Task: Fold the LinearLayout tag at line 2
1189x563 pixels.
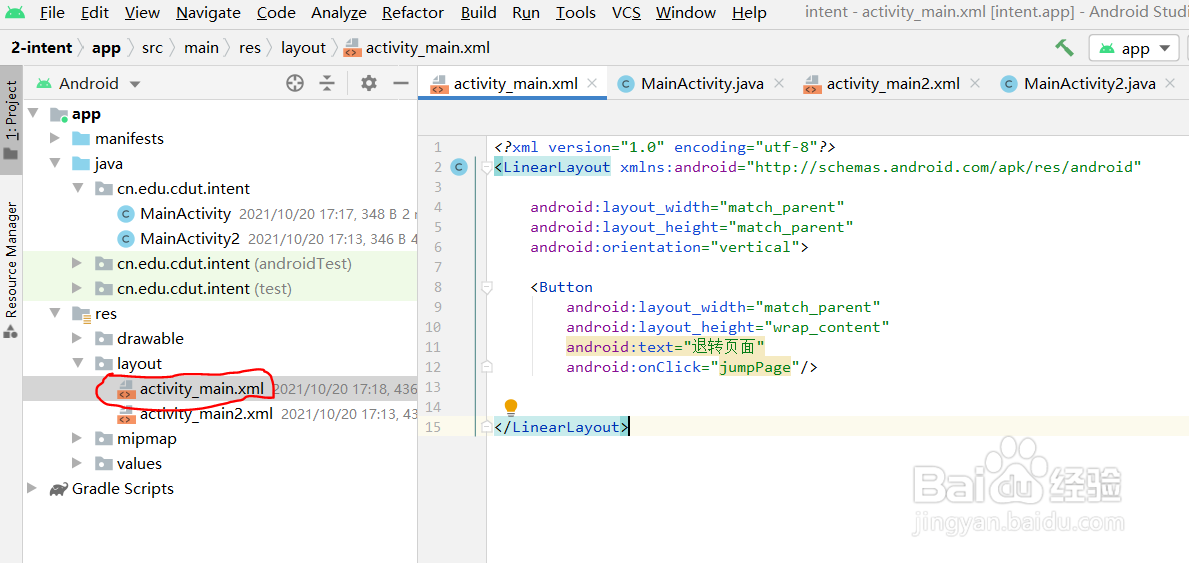Action: tap(487, 168)
